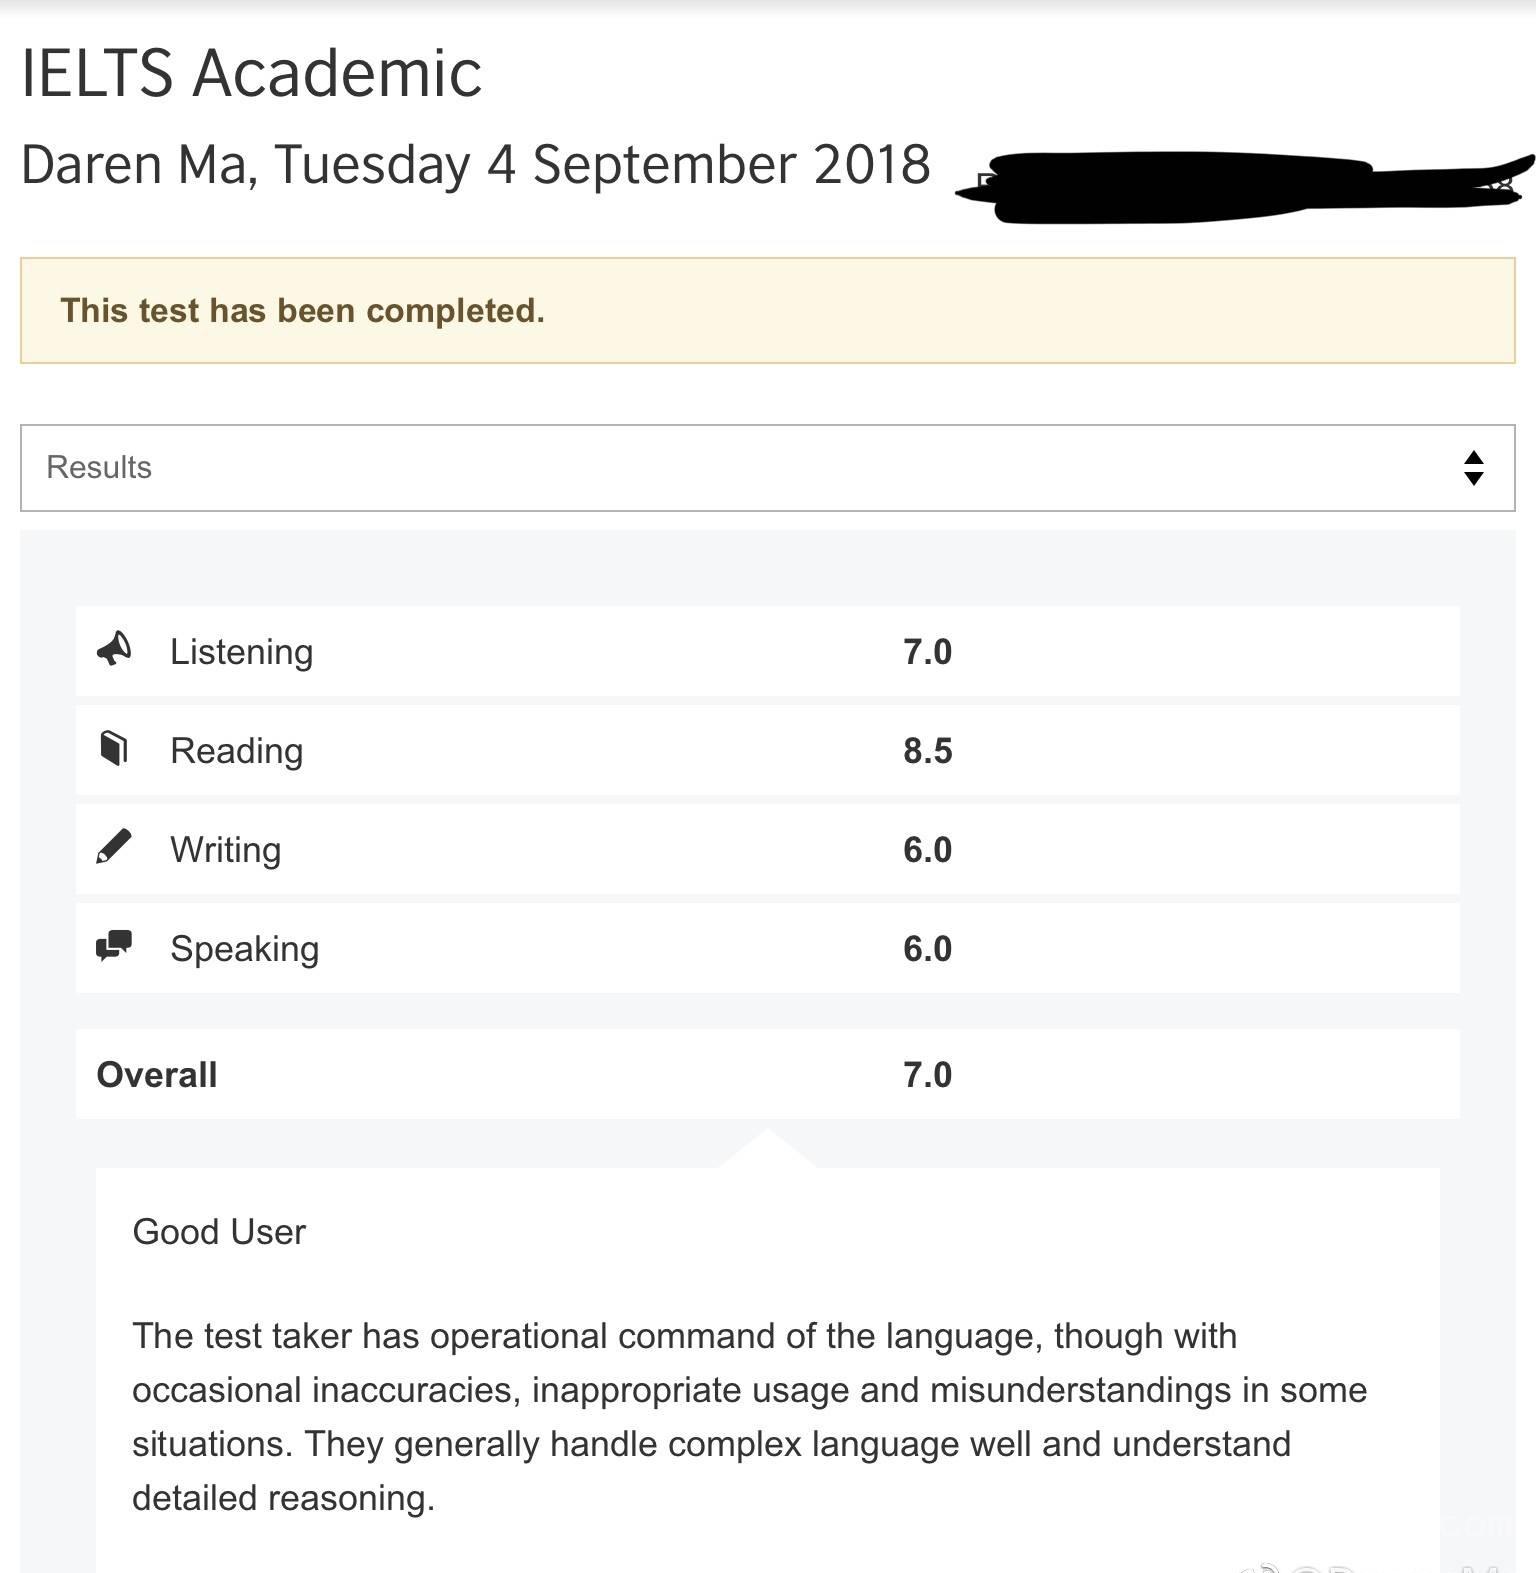Select the Speaking 6.0 score row
Image resolution: width=1536 pixels, height=1573 pixels.
(767, 948)
